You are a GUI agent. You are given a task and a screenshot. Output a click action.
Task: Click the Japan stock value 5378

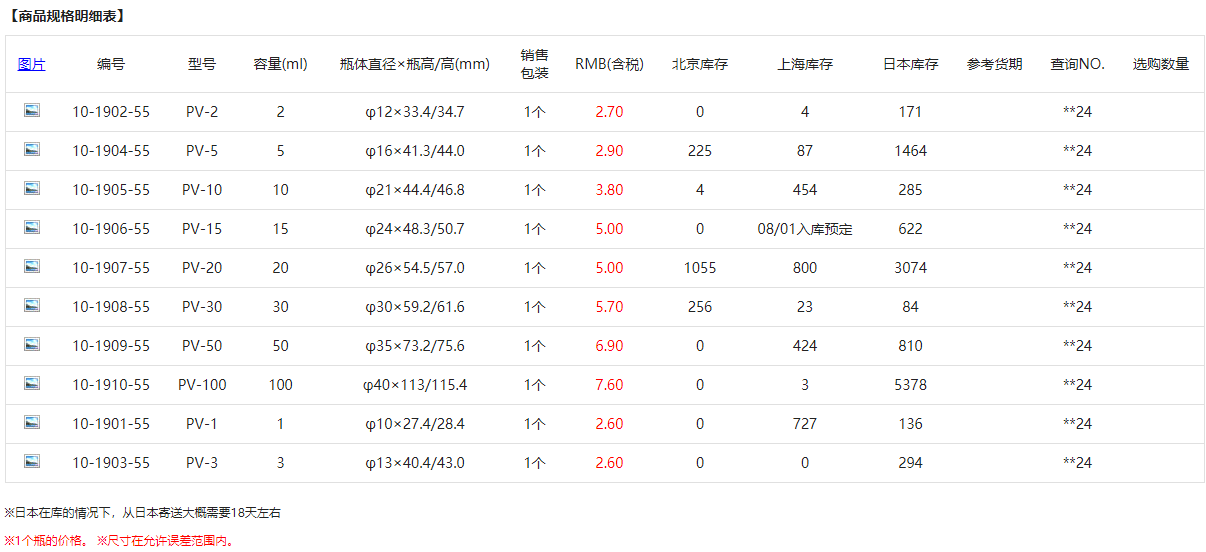pyautogui.click(x=910, y=385)
